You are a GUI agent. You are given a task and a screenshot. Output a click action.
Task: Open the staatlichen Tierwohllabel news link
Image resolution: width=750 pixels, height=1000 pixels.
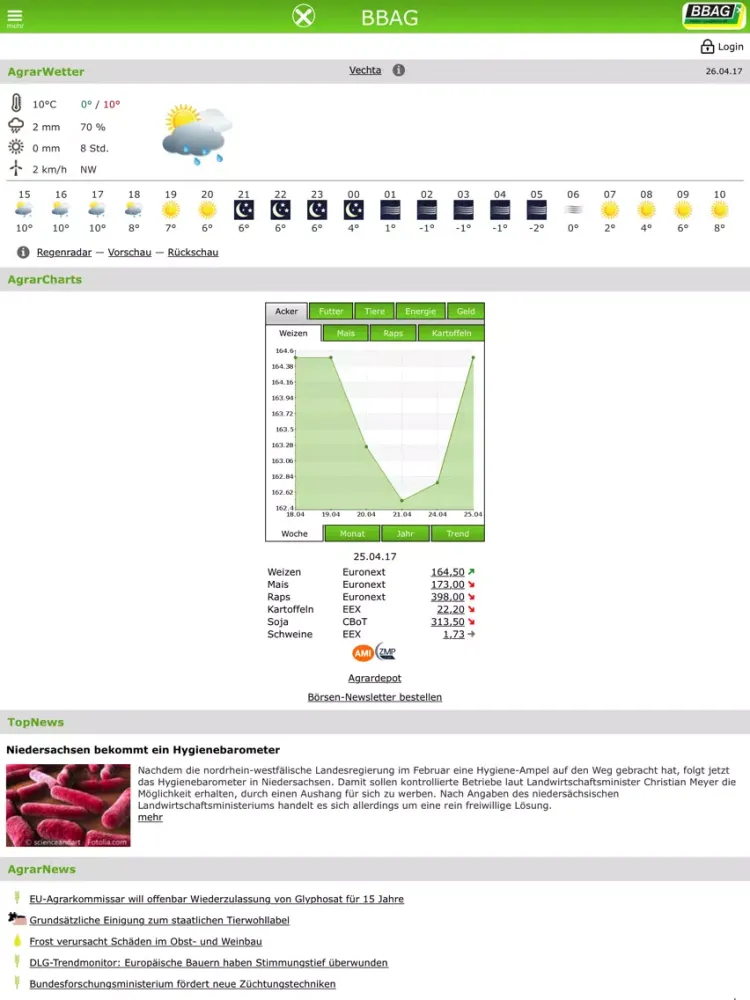tap(159, 920)
